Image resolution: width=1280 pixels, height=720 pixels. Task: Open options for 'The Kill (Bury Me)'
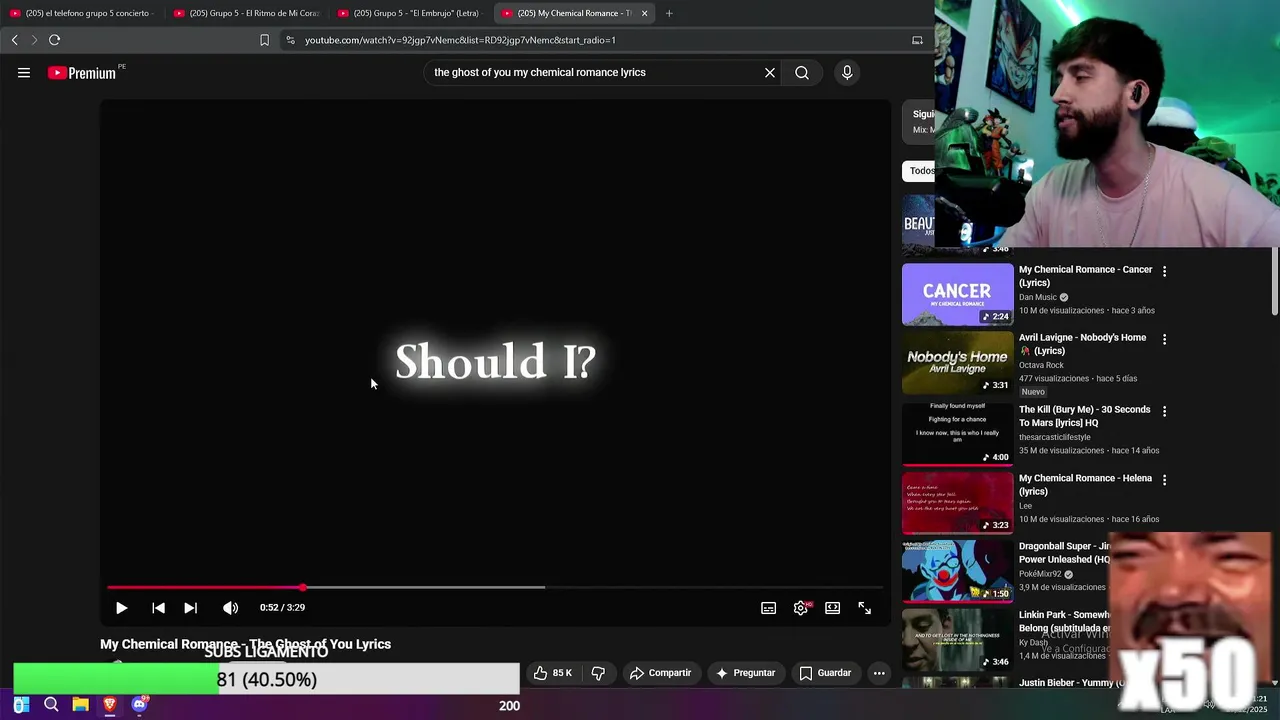1164,411
